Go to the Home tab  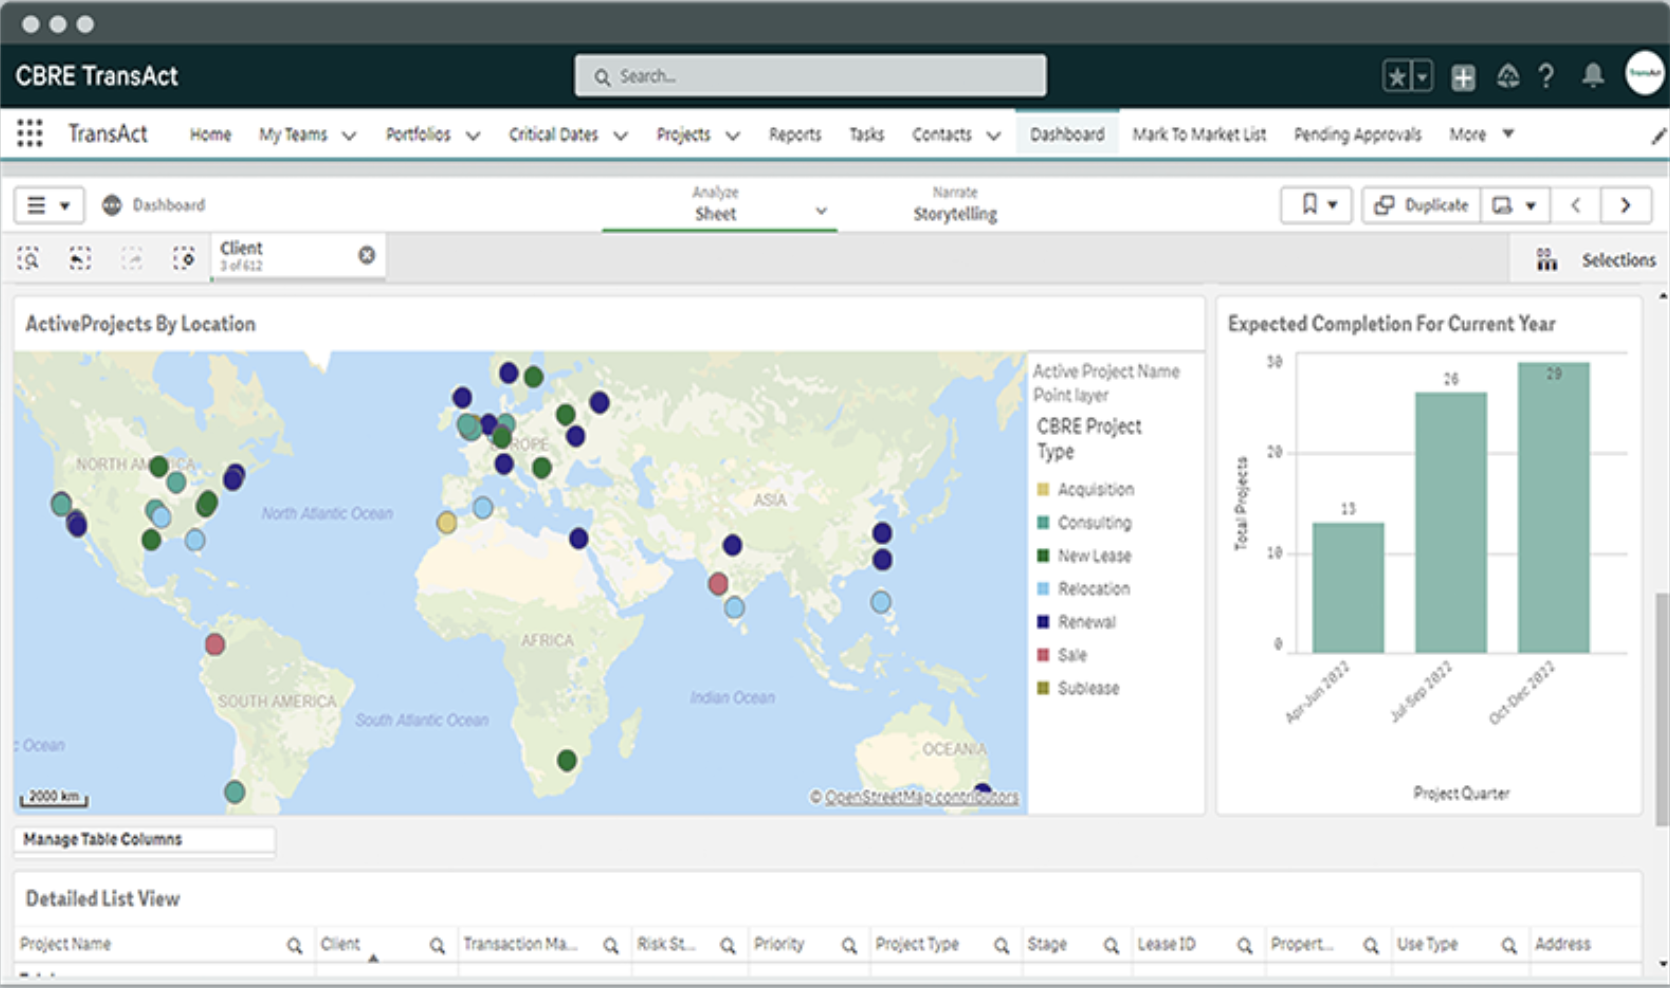pos(210,134)
